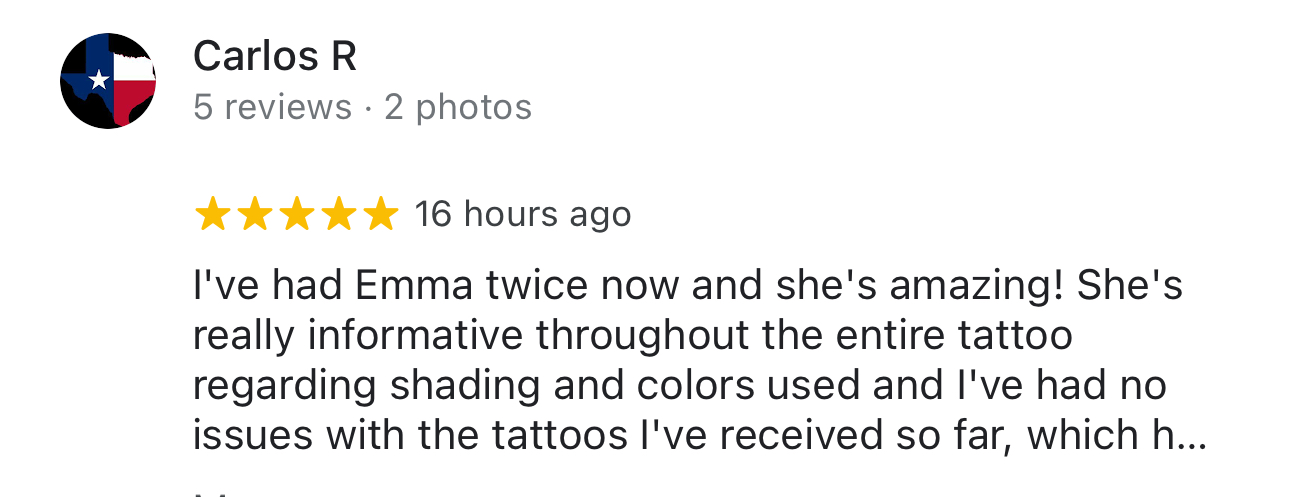Open the reviewer name Carlos R
This screenshot has width=1290, height=497.
[x=274, y=57]
